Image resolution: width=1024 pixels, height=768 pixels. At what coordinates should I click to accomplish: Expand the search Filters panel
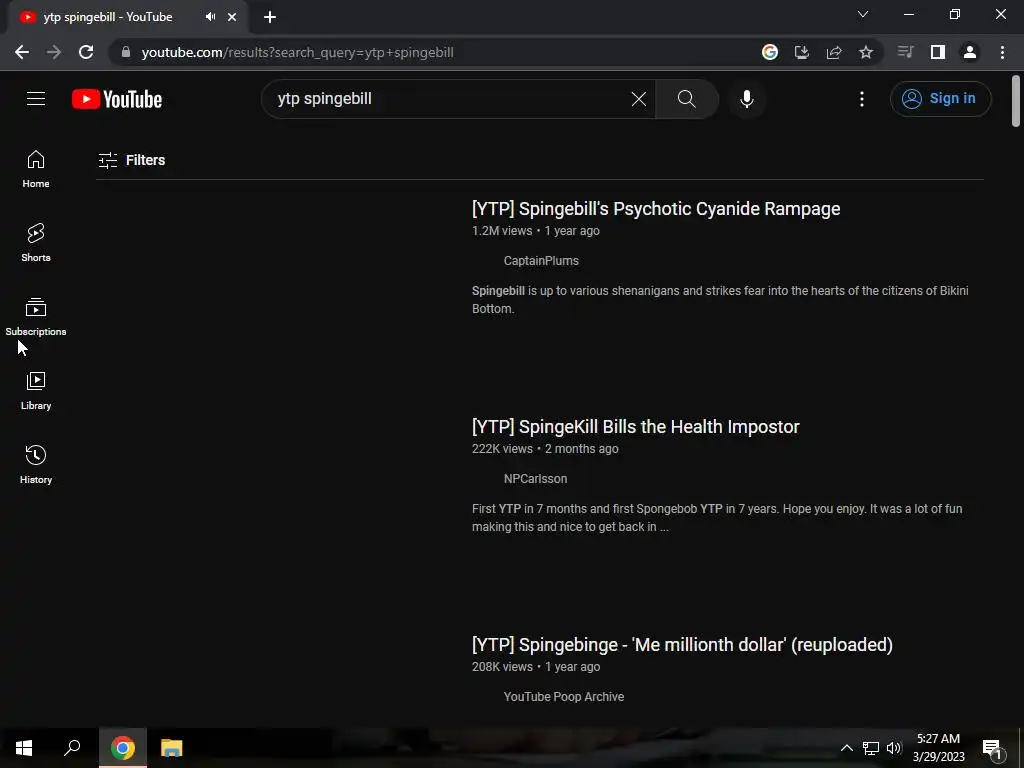point(131,160)
